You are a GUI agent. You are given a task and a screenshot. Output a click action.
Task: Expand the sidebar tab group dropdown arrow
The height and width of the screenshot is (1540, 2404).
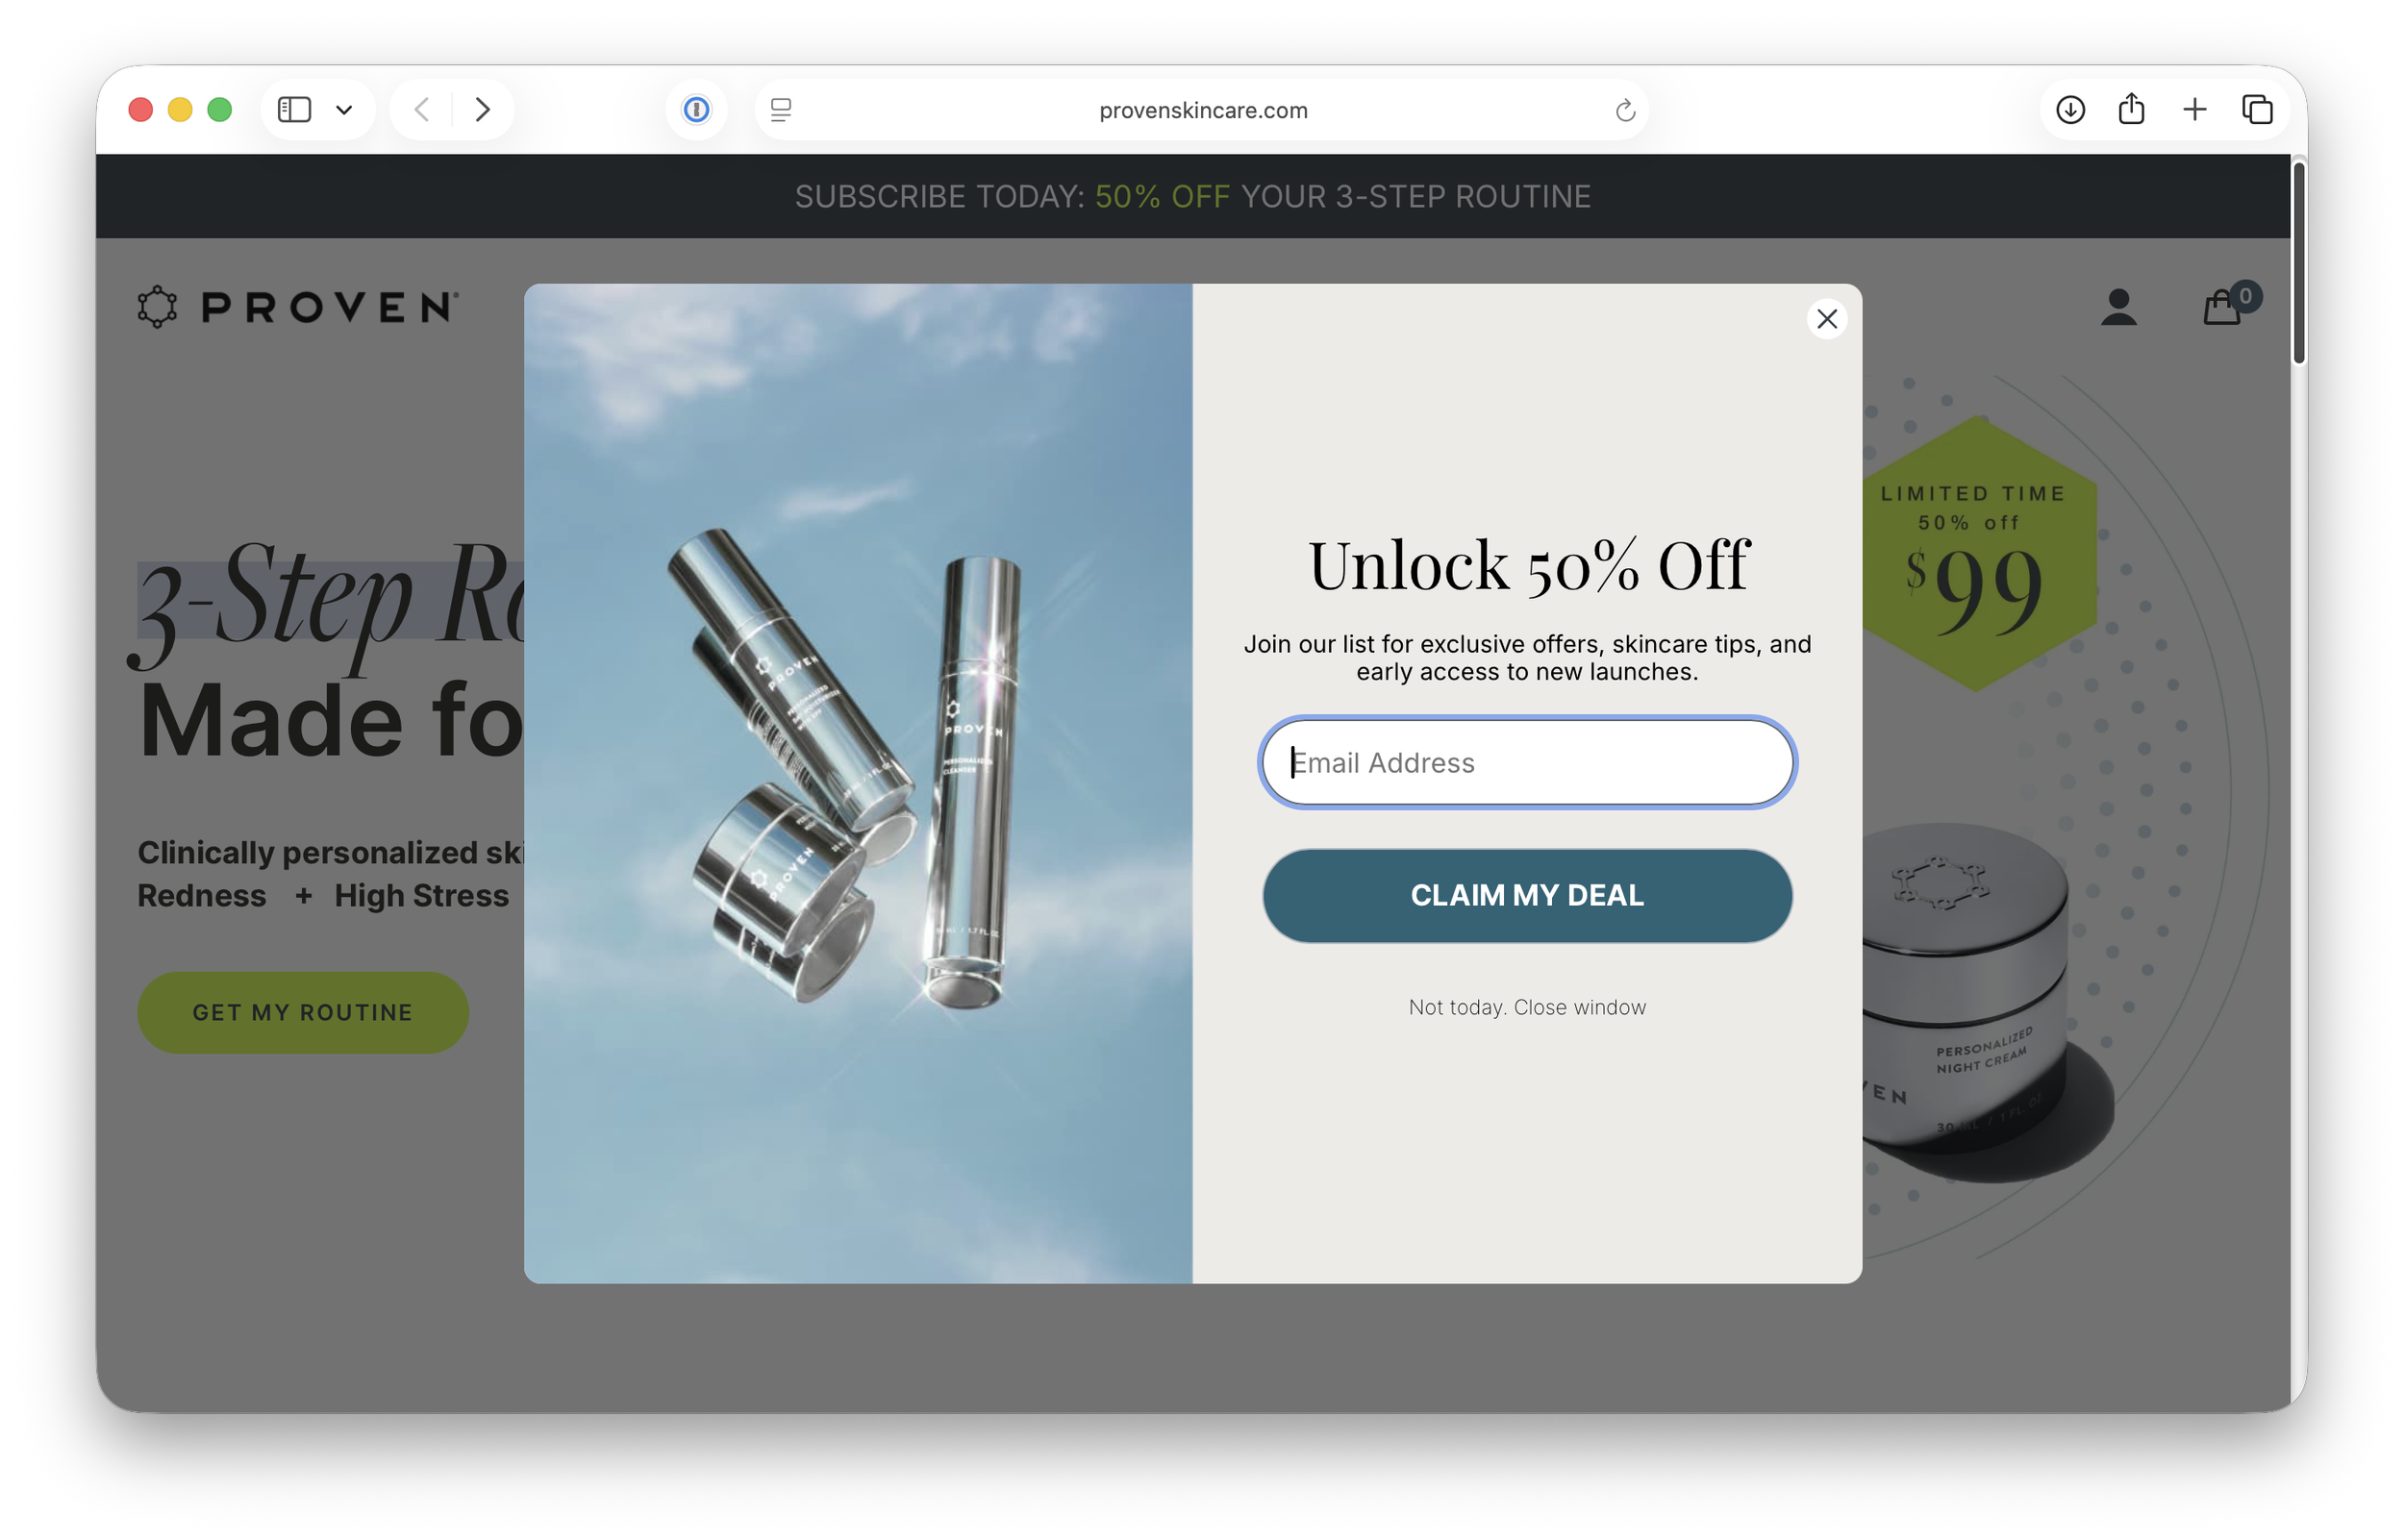click(x=344, y=110)
